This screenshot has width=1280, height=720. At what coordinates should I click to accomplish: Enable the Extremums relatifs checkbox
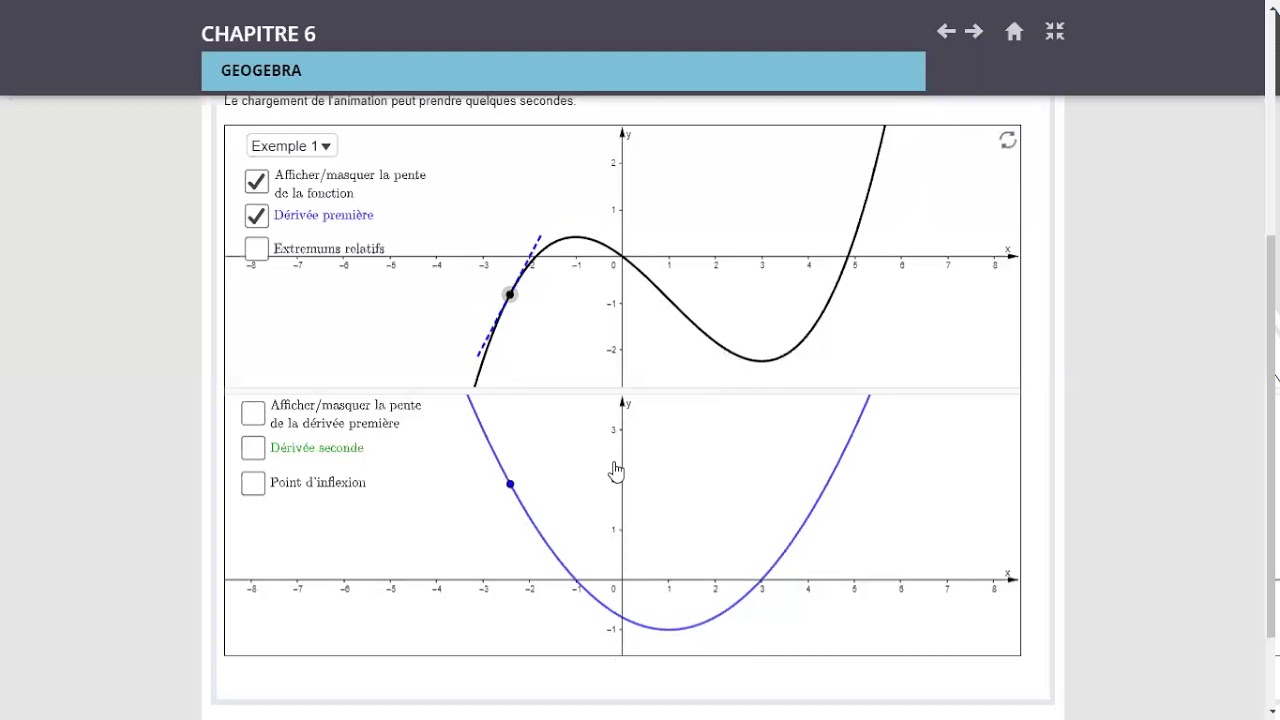[256, 248]
